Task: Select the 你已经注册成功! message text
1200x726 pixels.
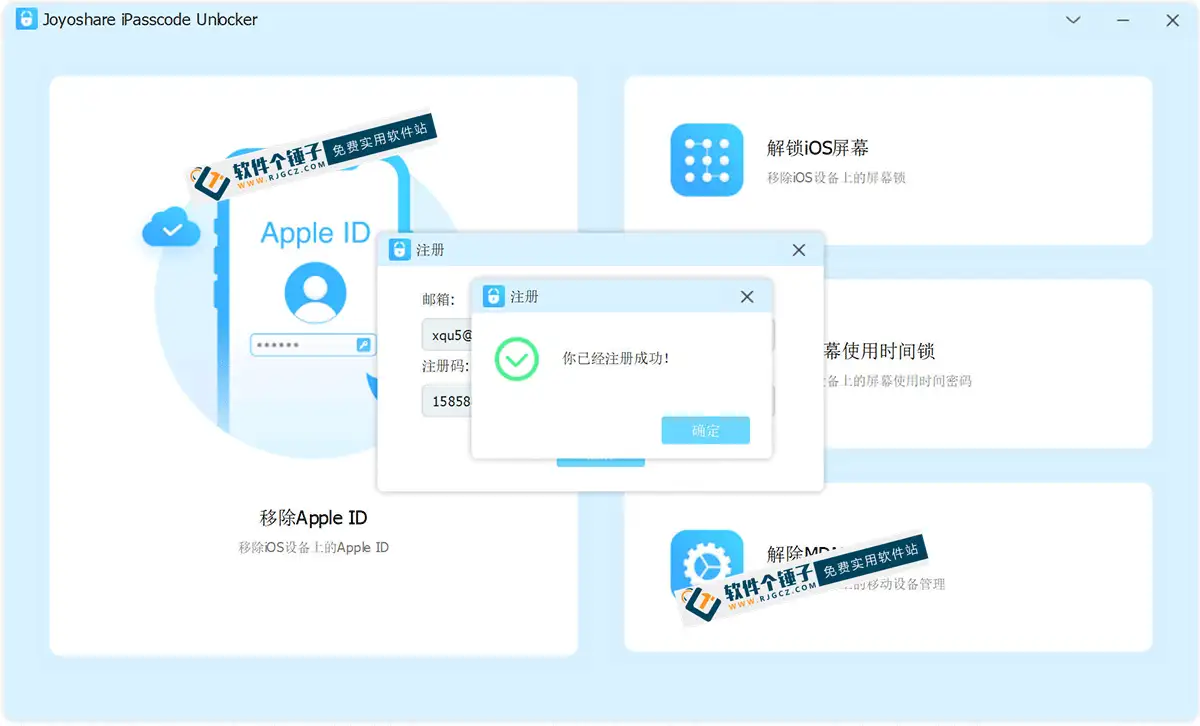Action: coord(616,358)
